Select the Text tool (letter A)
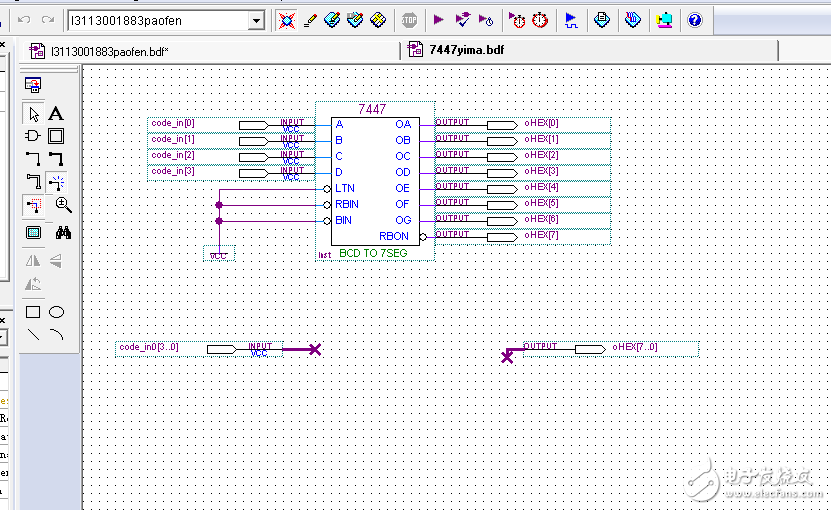The width and height of the screenshot is (831, 510). point(56,113)
